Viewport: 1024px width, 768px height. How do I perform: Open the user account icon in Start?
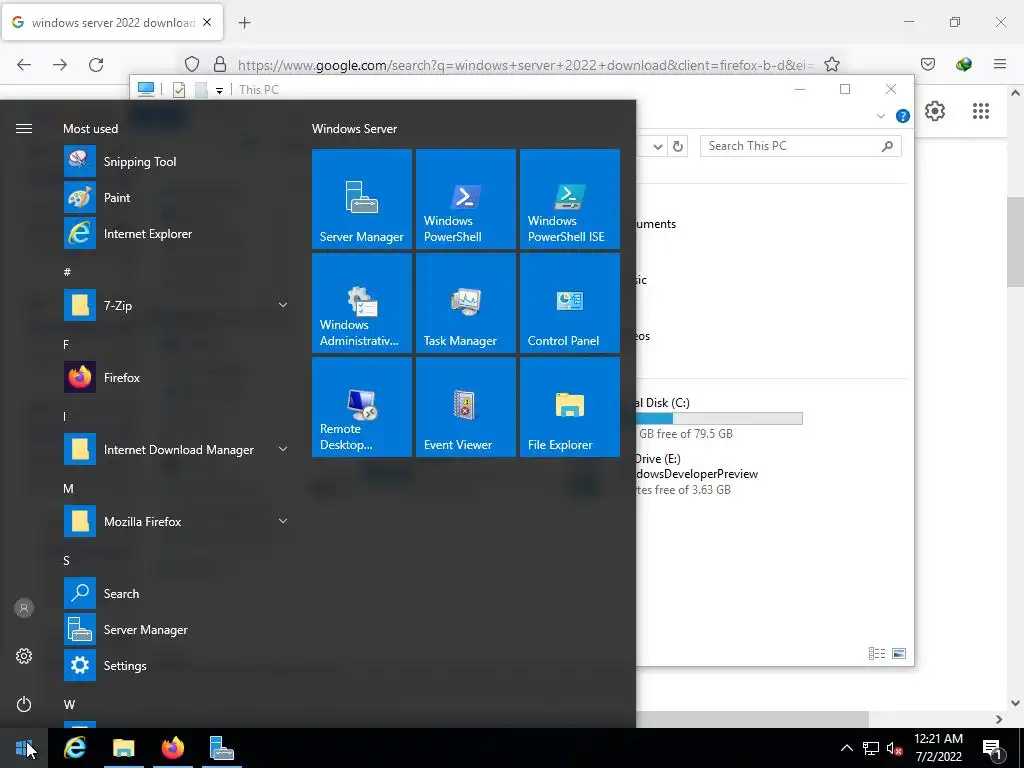[24, 608]
